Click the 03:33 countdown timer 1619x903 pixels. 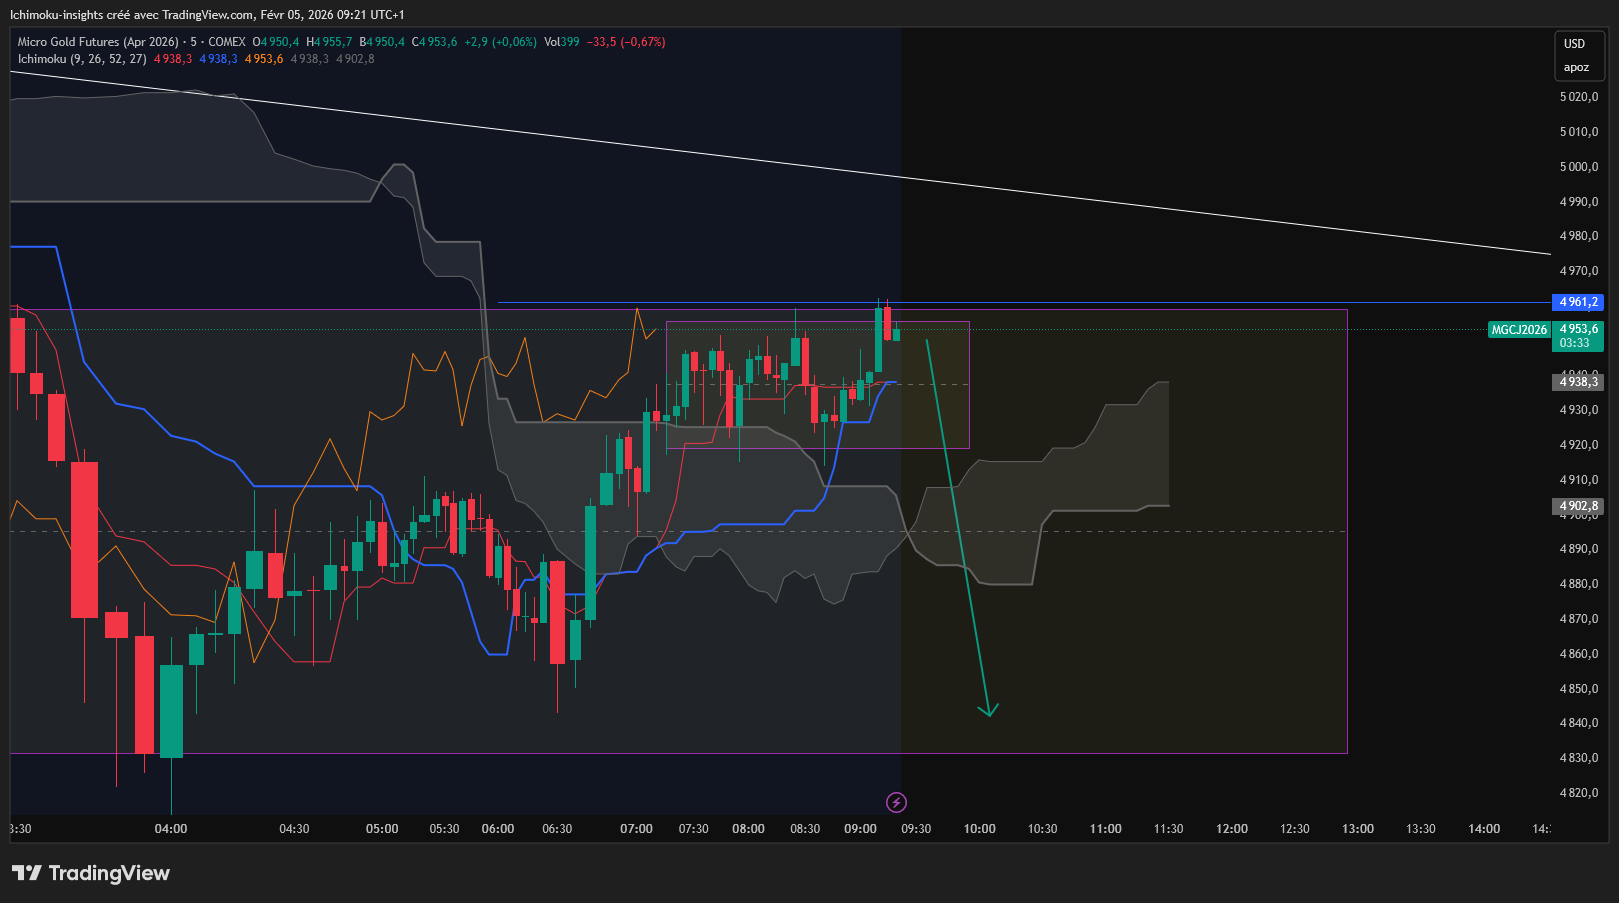pos(1575,343)
